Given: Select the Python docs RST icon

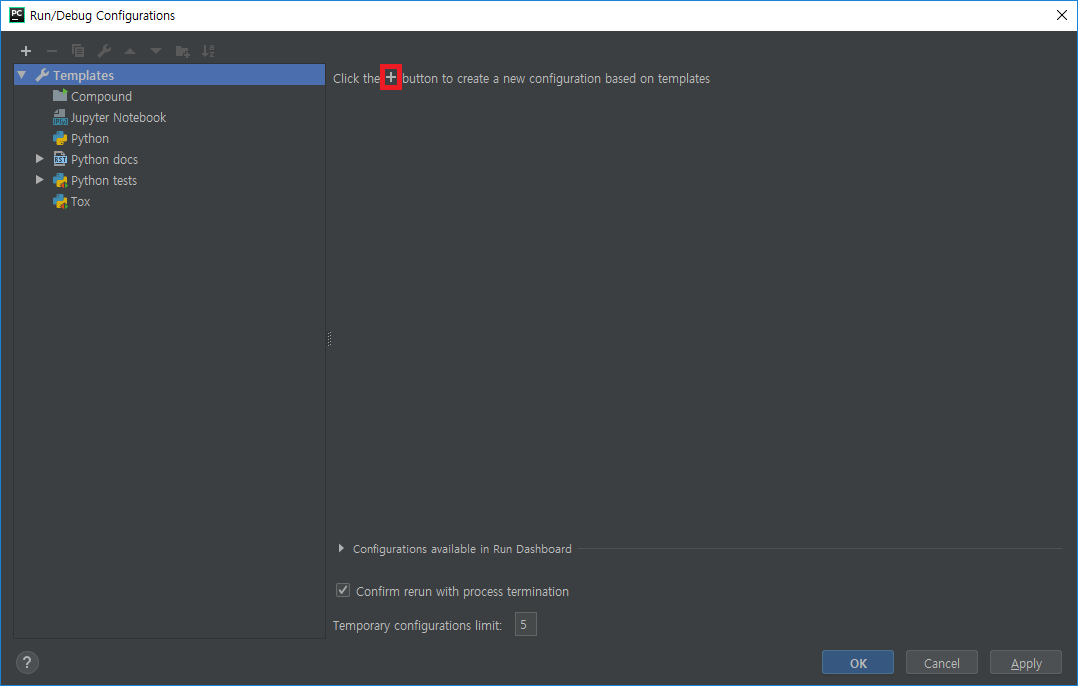Looking at the screenshot, I should (60, 159).
